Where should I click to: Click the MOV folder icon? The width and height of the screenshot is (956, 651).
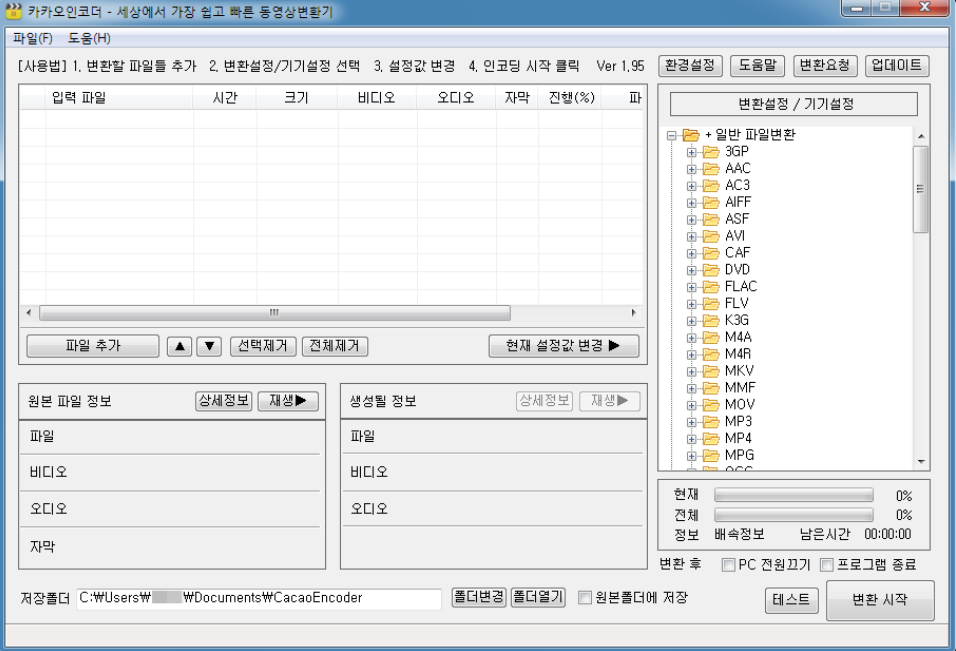click(711, 405)
